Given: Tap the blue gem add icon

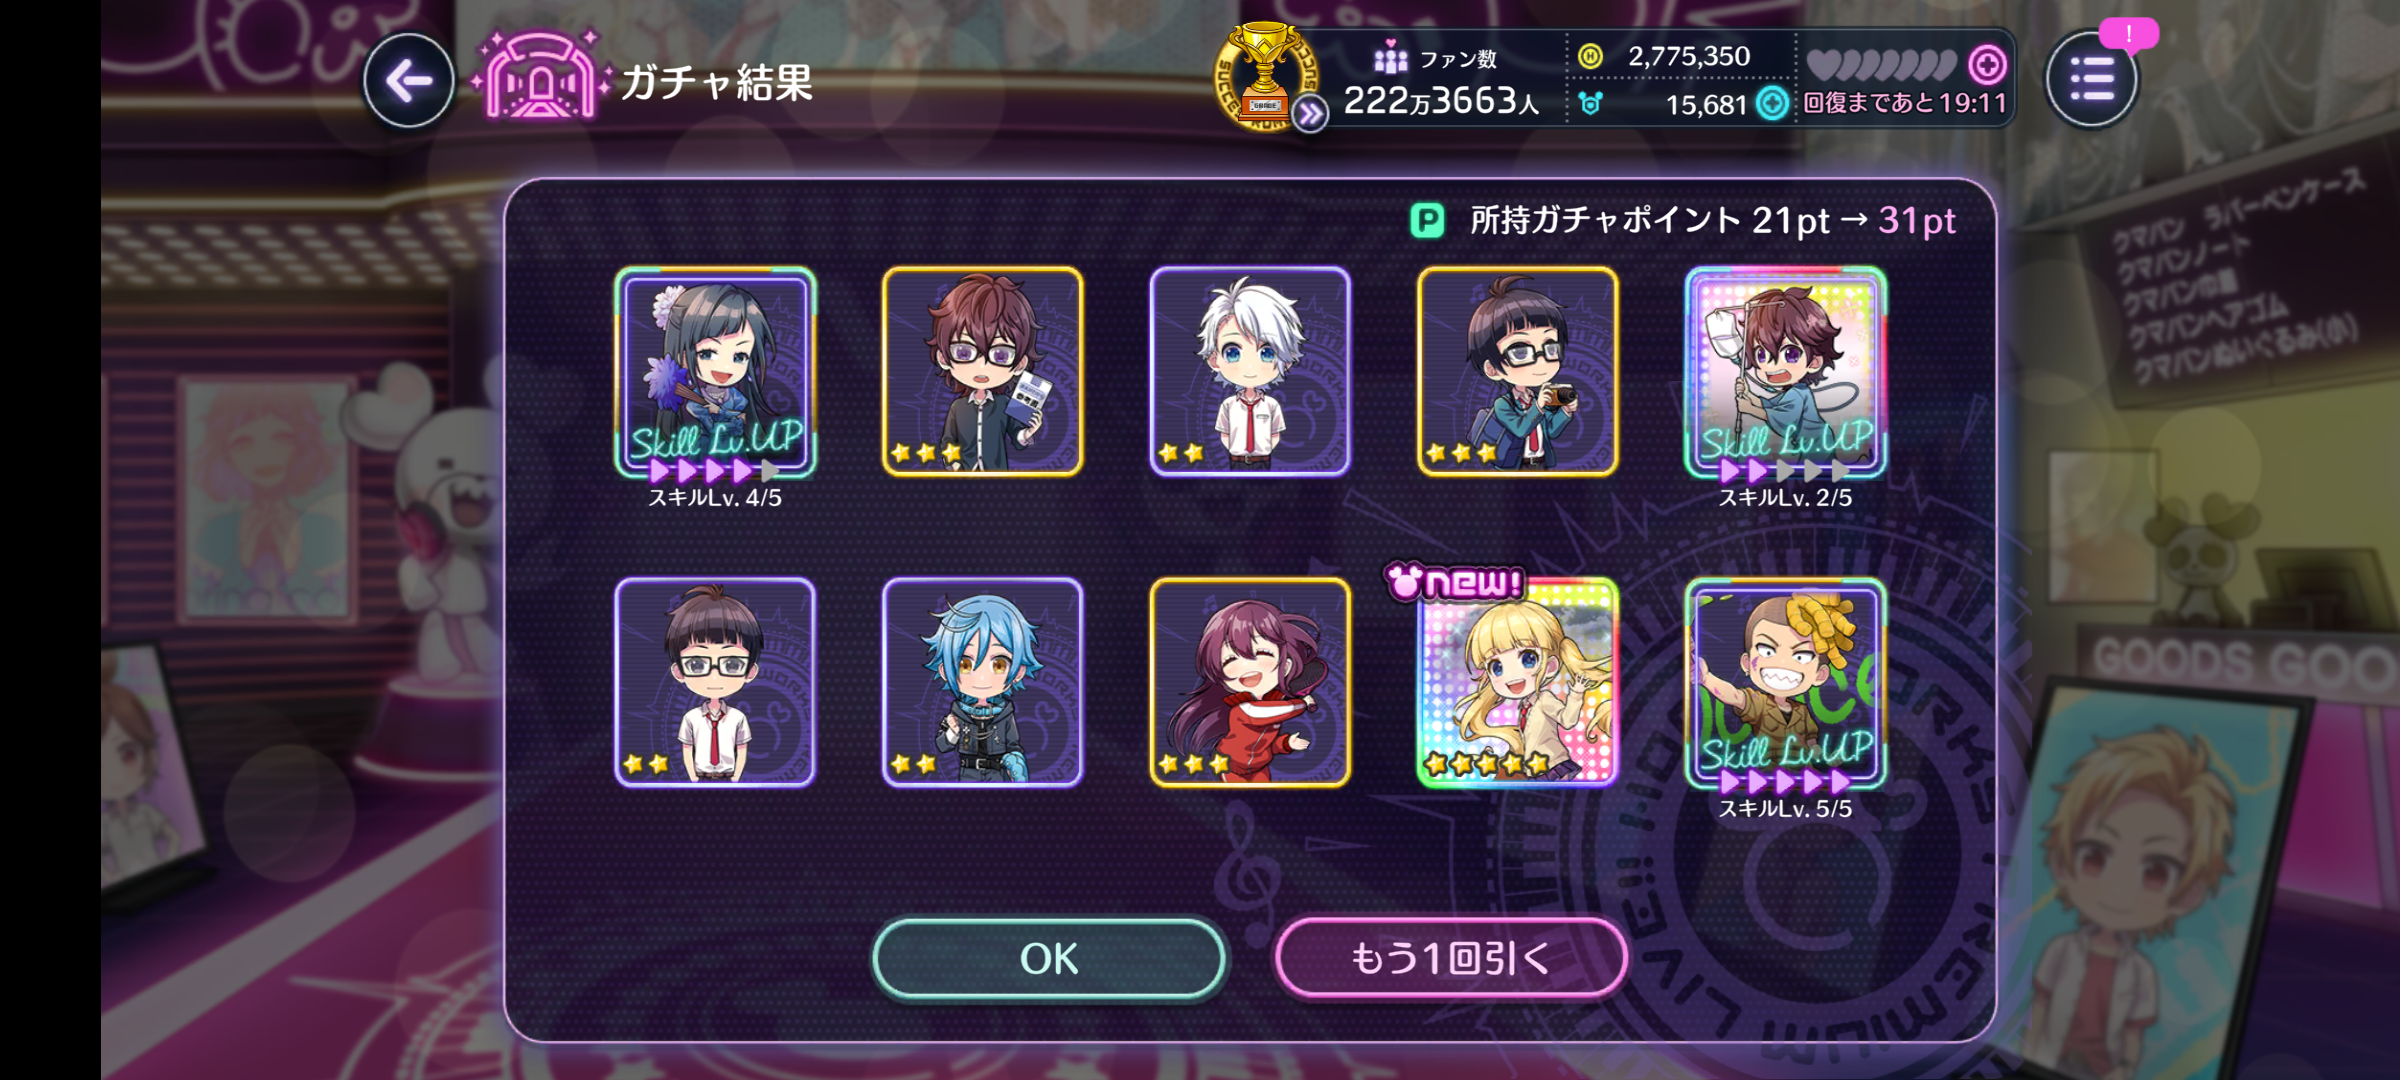Looking at the screenshot, I should coord(1772,103).
